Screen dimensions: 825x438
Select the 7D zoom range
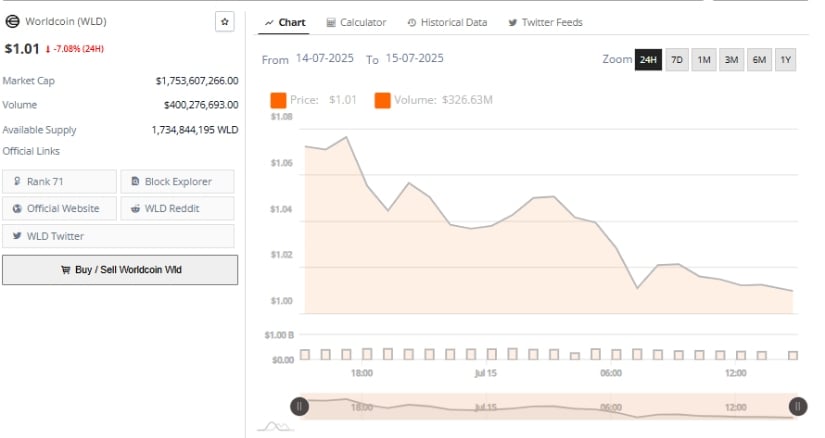coord(677,60)
